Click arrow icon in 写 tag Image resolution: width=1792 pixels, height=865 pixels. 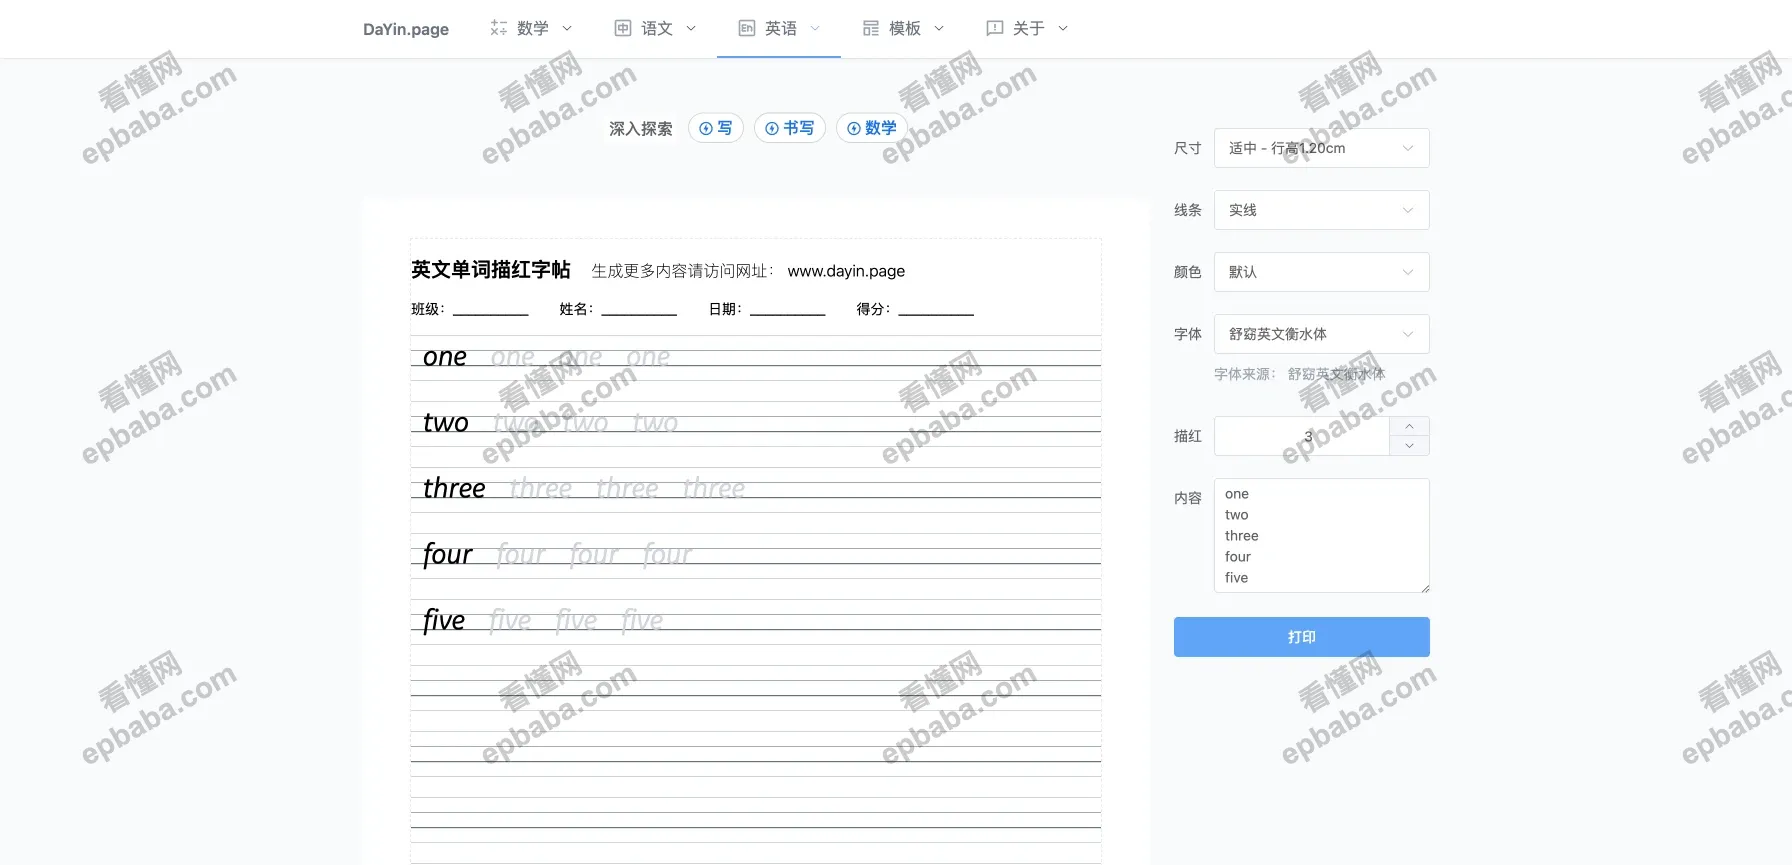click(706, 128)
